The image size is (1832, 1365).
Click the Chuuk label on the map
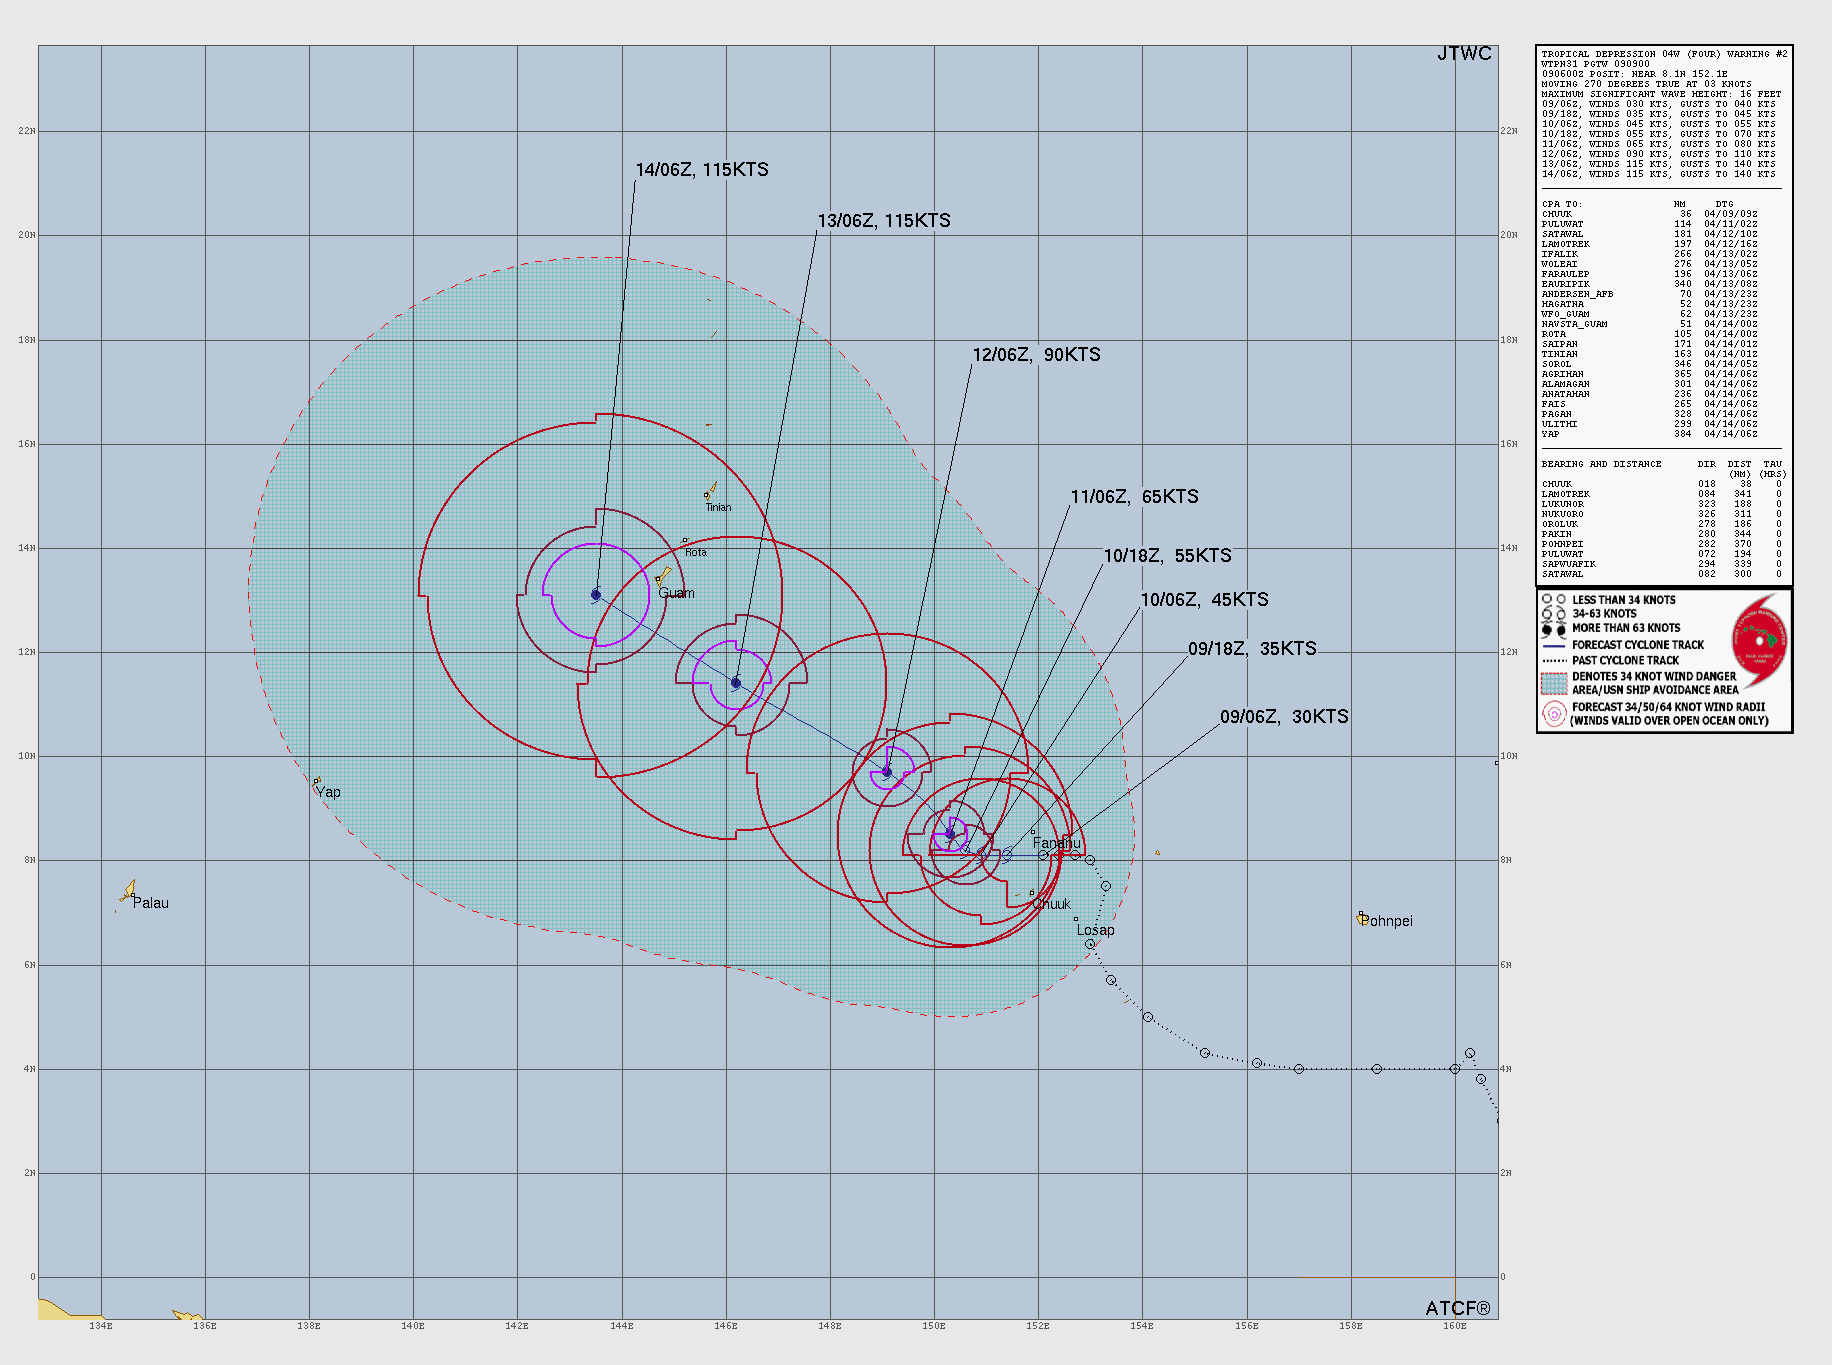pos(1051,903)
